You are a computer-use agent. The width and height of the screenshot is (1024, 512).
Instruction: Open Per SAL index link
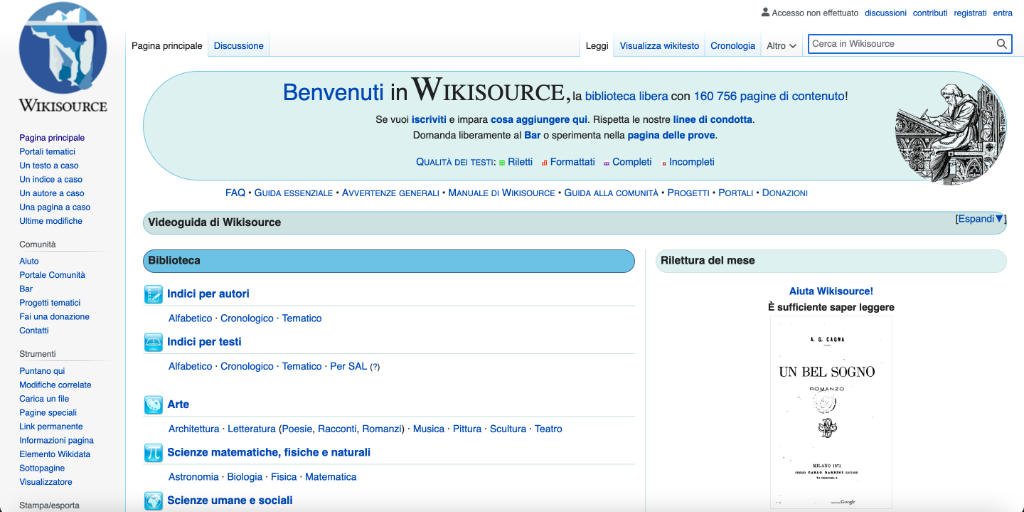click(x=348, y=366)
